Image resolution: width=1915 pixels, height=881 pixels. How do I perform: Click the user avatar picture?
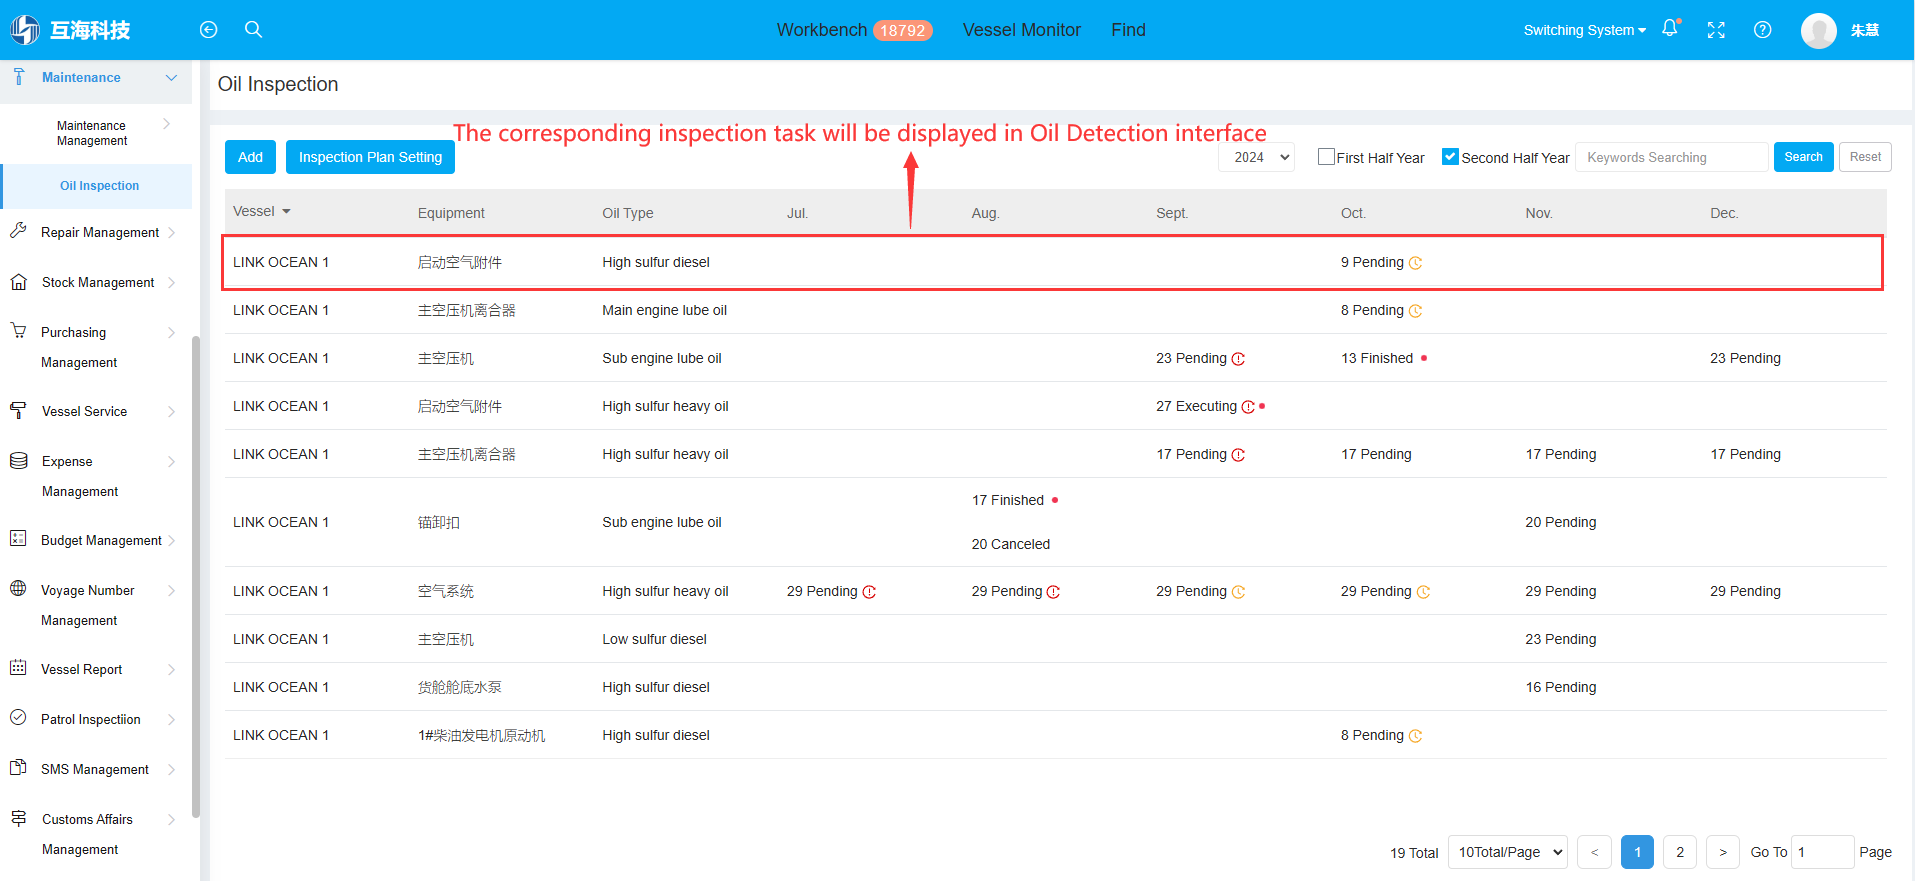(x=1819, y=30)
